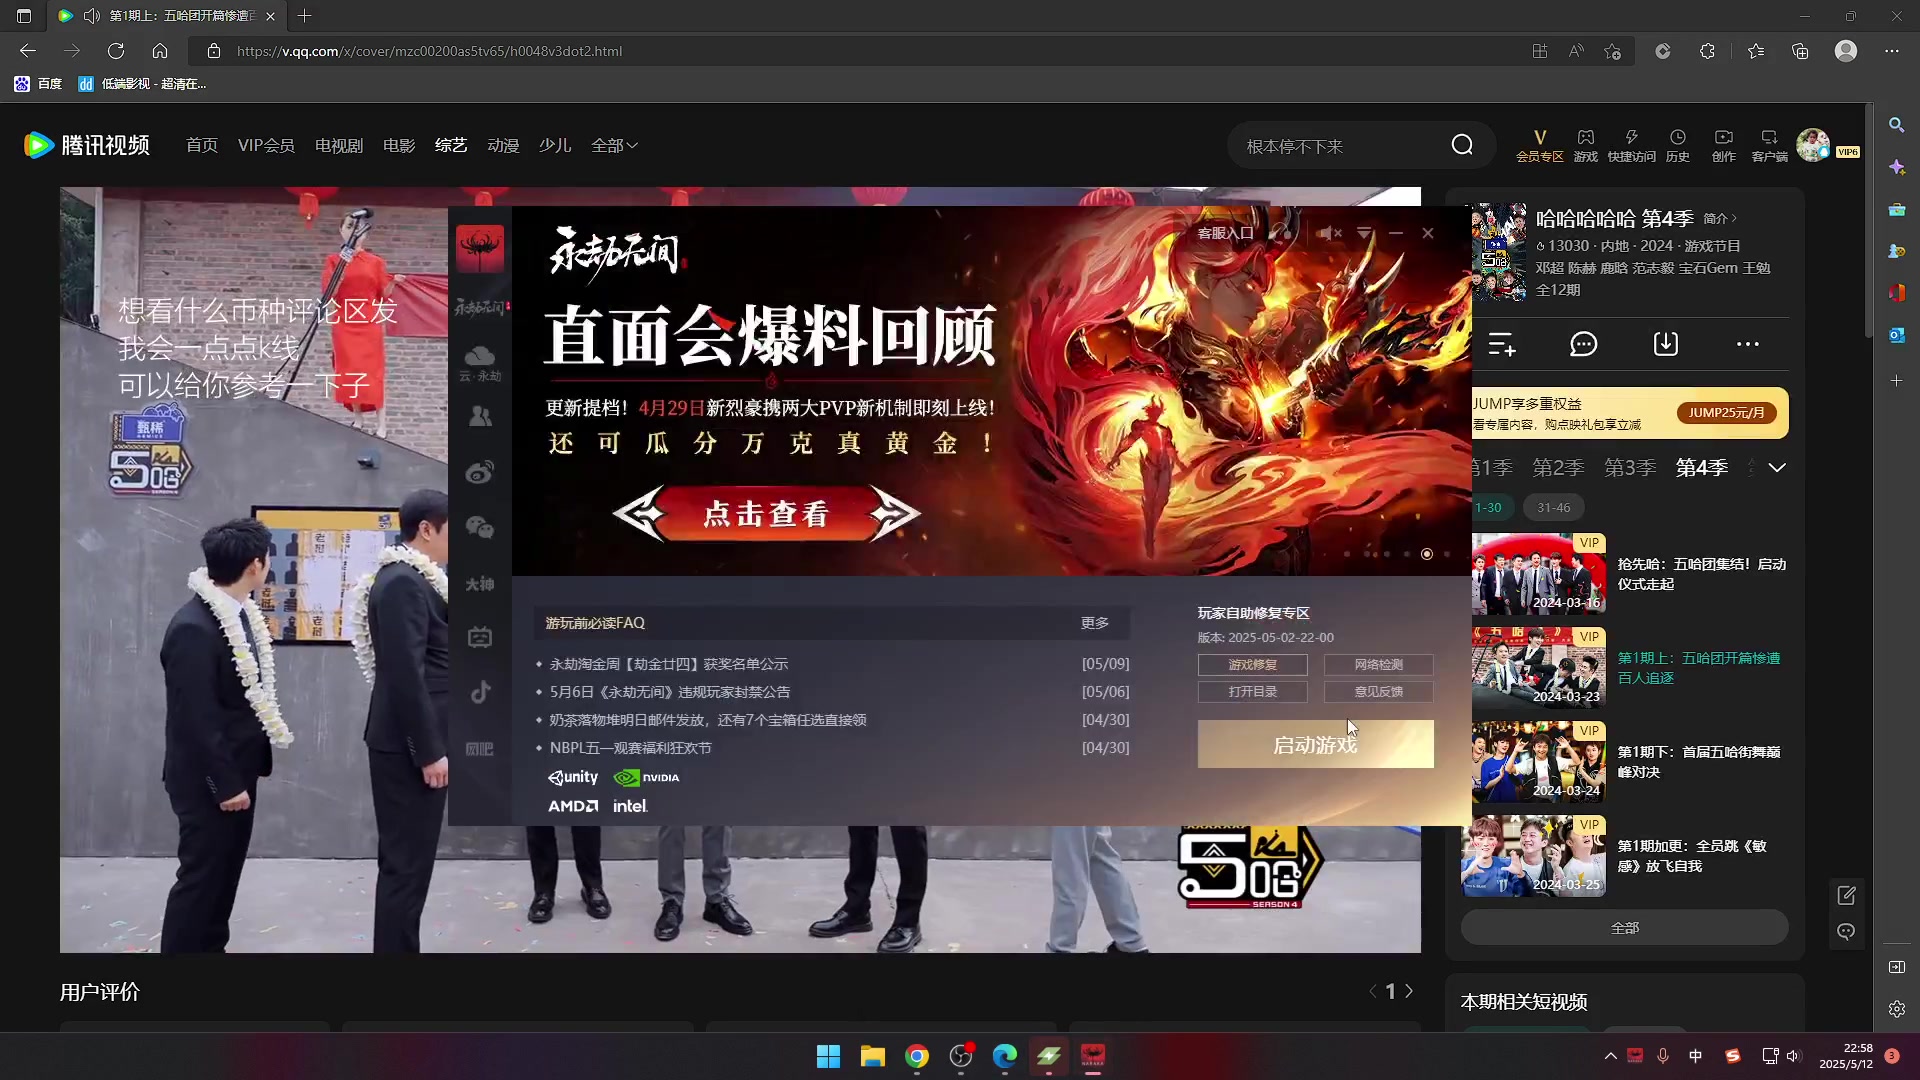1920x1080 pixels.
Task: Click the 点击查看 banner button
Action: click(x=766, y=514)
